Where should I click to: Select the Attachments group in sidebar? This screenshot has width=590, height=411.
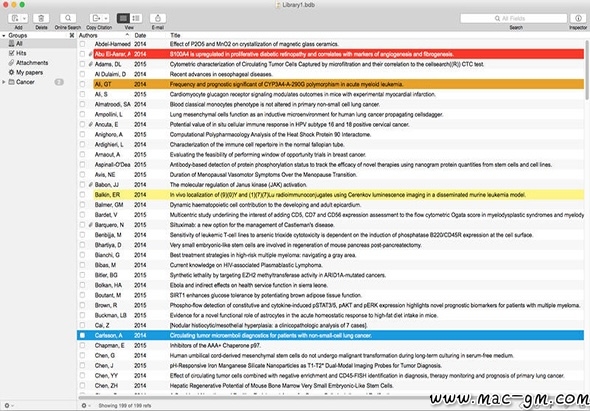pyautogui.click(x=38, y=63)
